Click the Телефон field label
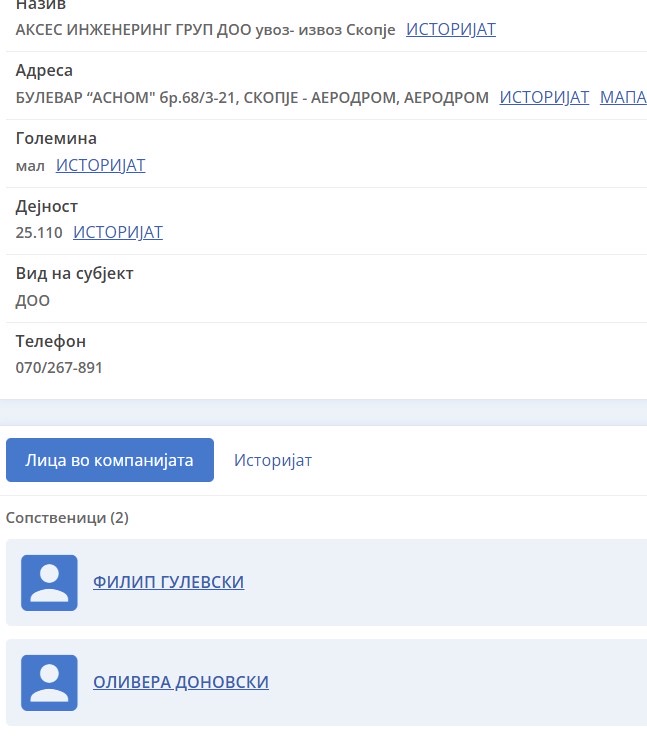 coord(51,342)
